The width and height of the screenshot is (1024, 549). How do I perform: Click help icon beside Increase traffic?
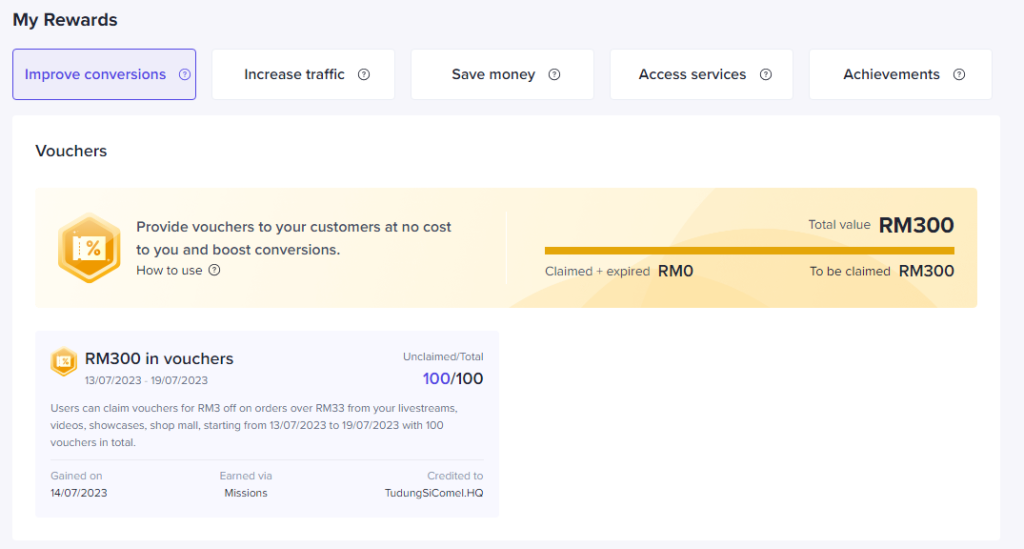[364, 74]
